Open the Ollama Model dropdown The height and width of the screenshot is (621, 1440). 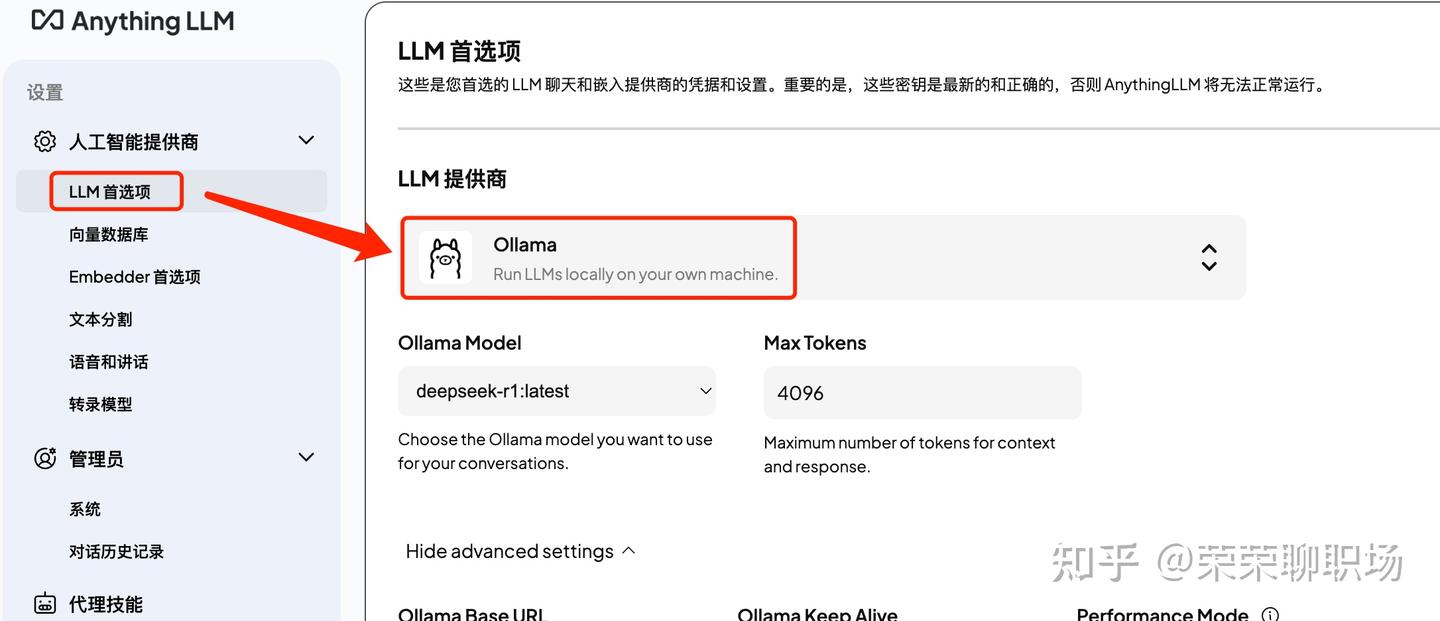click(556, 391)
